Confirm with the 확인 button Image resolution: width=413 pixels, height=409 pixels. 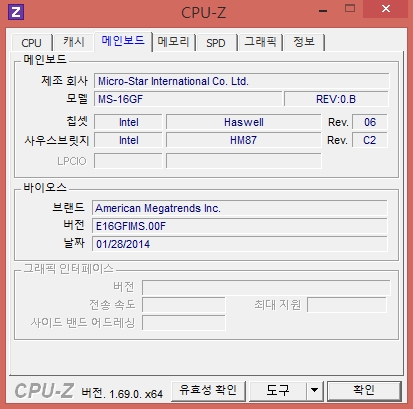(x=364, y=390)
